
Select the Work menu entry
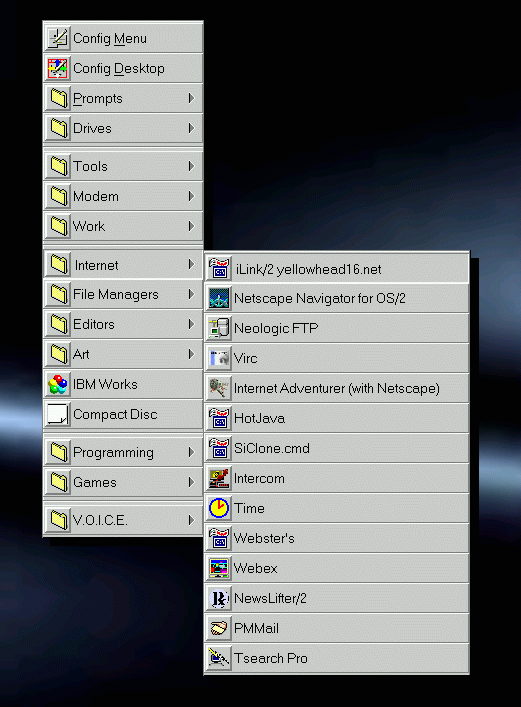pos(123,226)
